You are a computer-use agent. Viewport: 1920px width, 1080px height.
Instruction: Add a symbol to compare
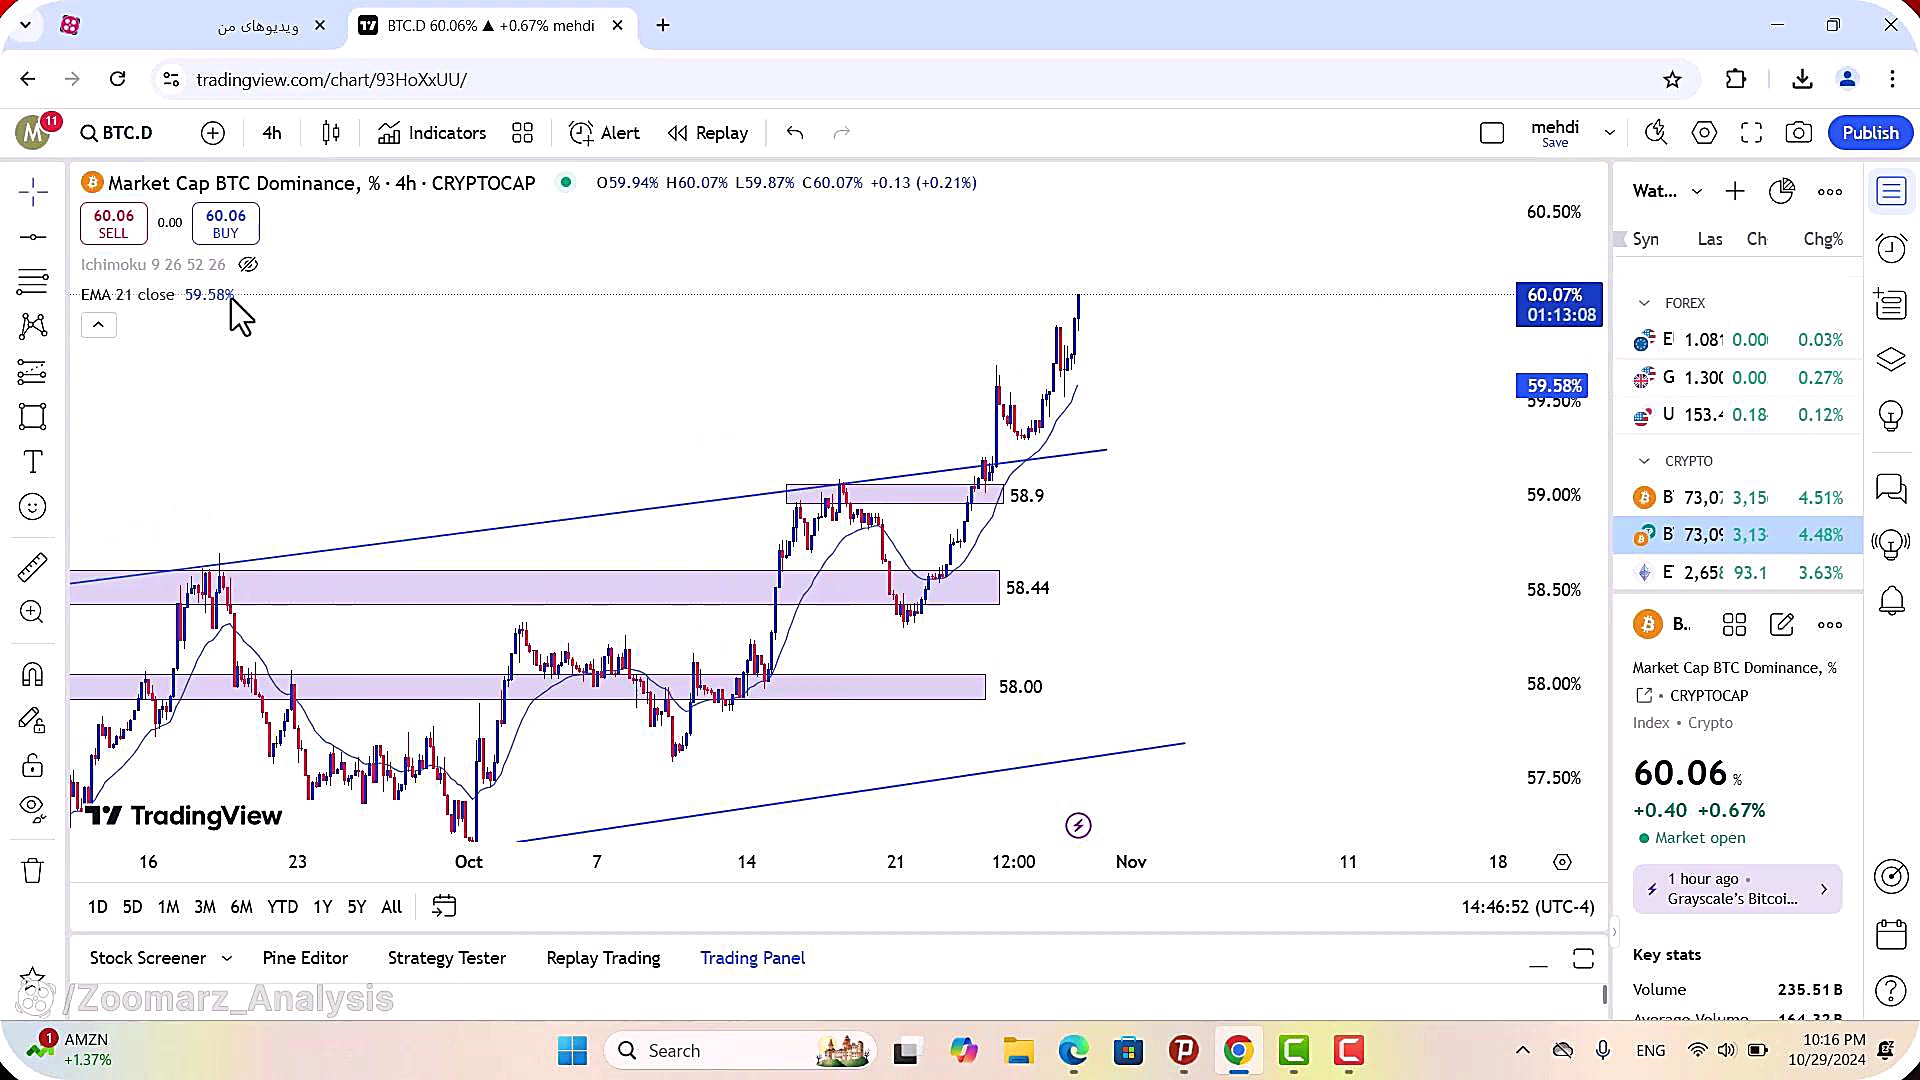coord(213,133)
